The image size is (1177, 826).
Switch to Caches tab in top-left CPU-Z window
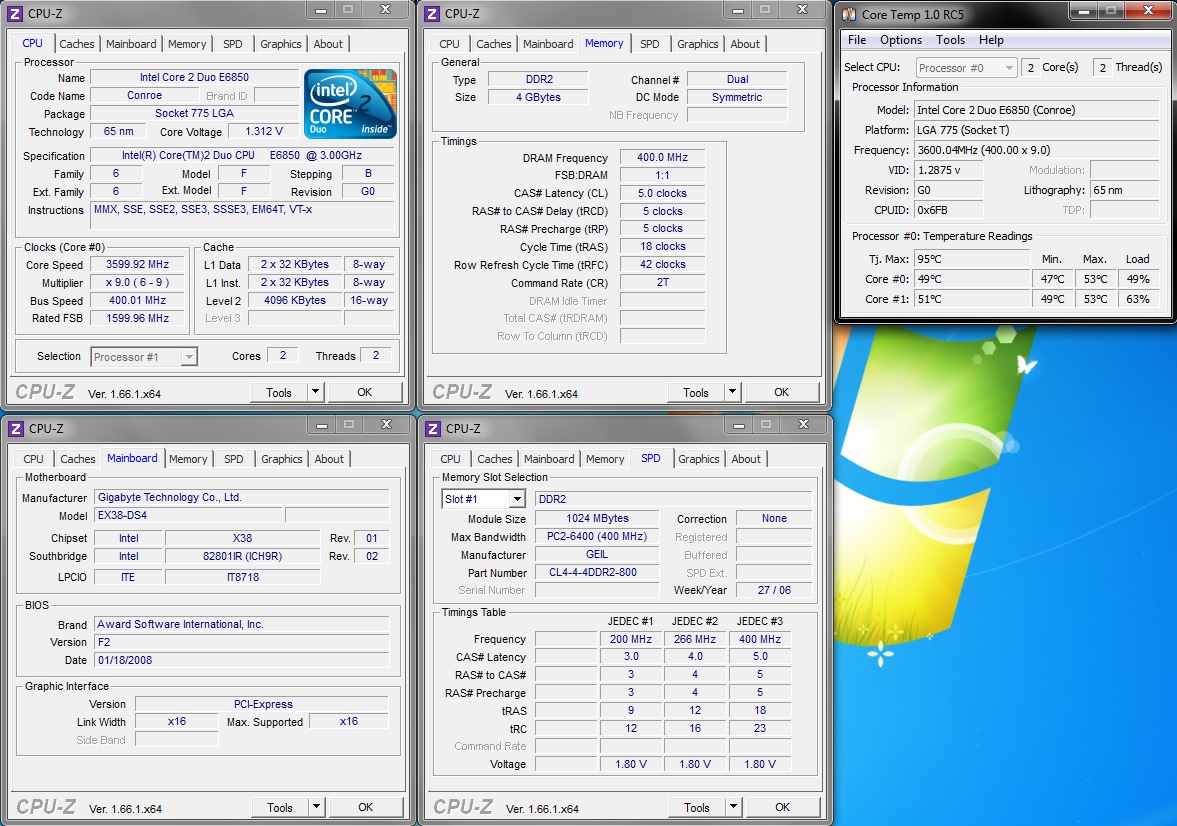click(77, 44)
